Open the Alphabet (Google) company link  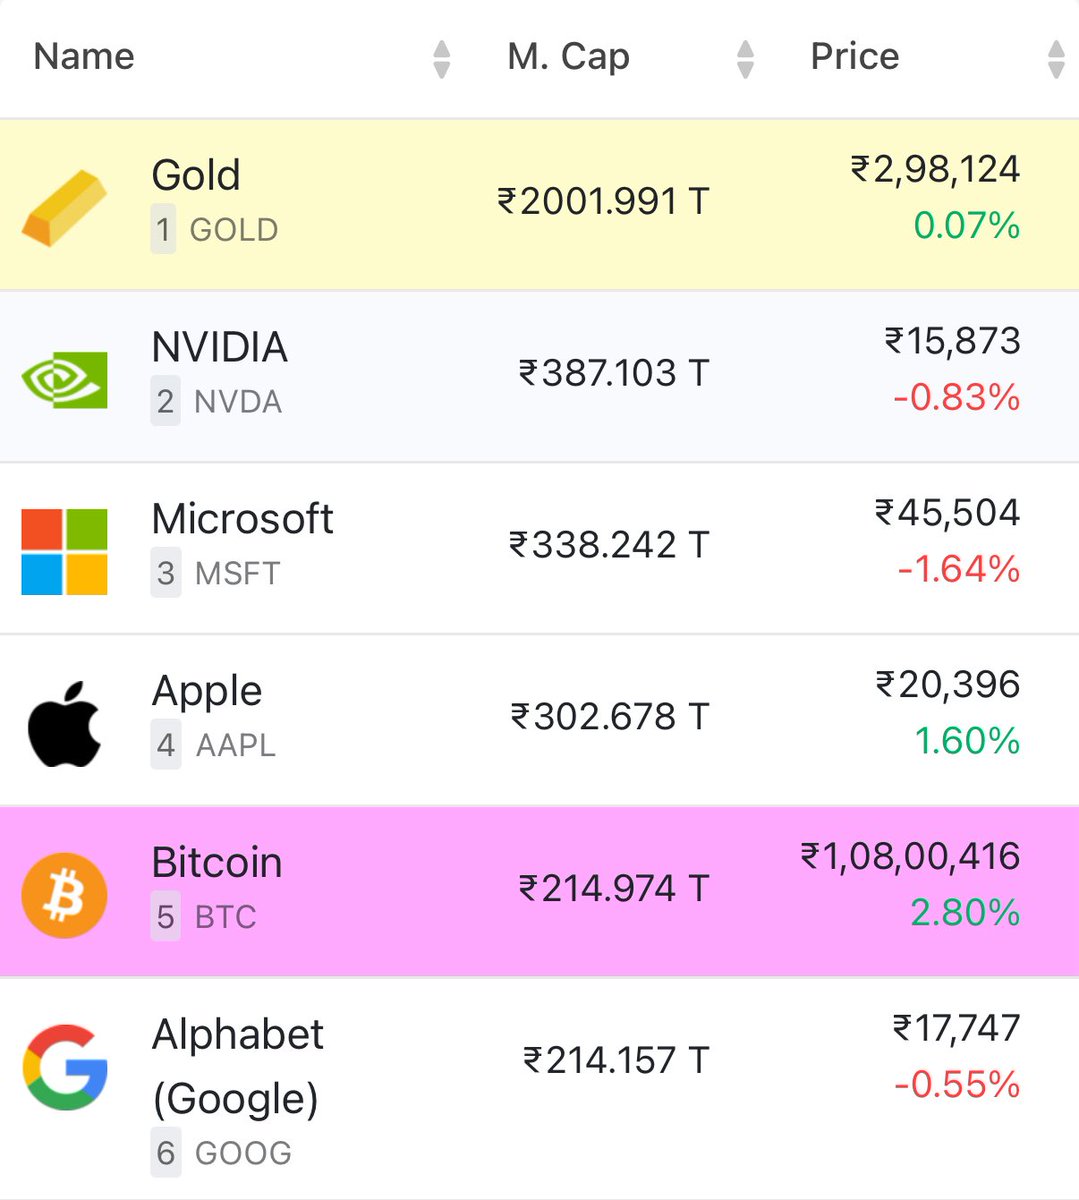click(238, 1066)
